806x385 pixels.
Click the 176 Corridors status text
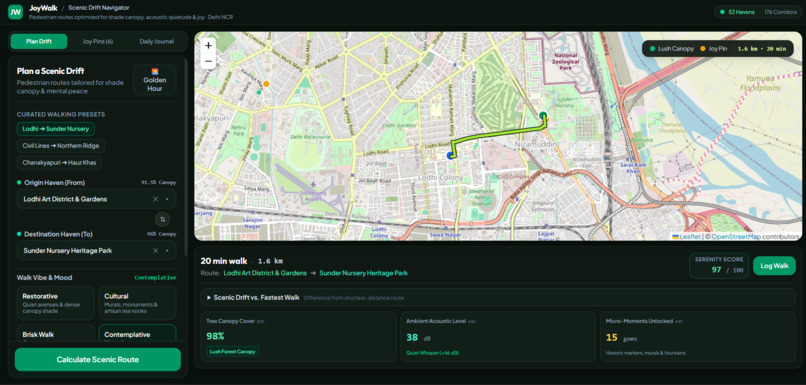point(779,12)
